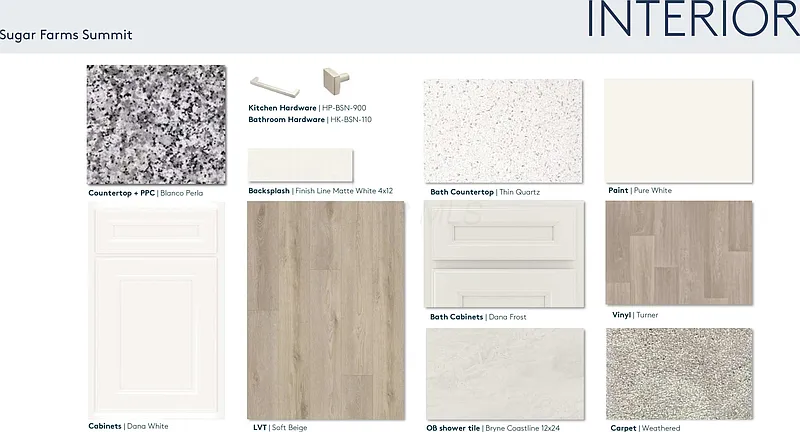Click the 'Kitchen Hardware | HP-BSN-900' text
Viewport: 800px width, 432px height.
(x=307, y=108)
